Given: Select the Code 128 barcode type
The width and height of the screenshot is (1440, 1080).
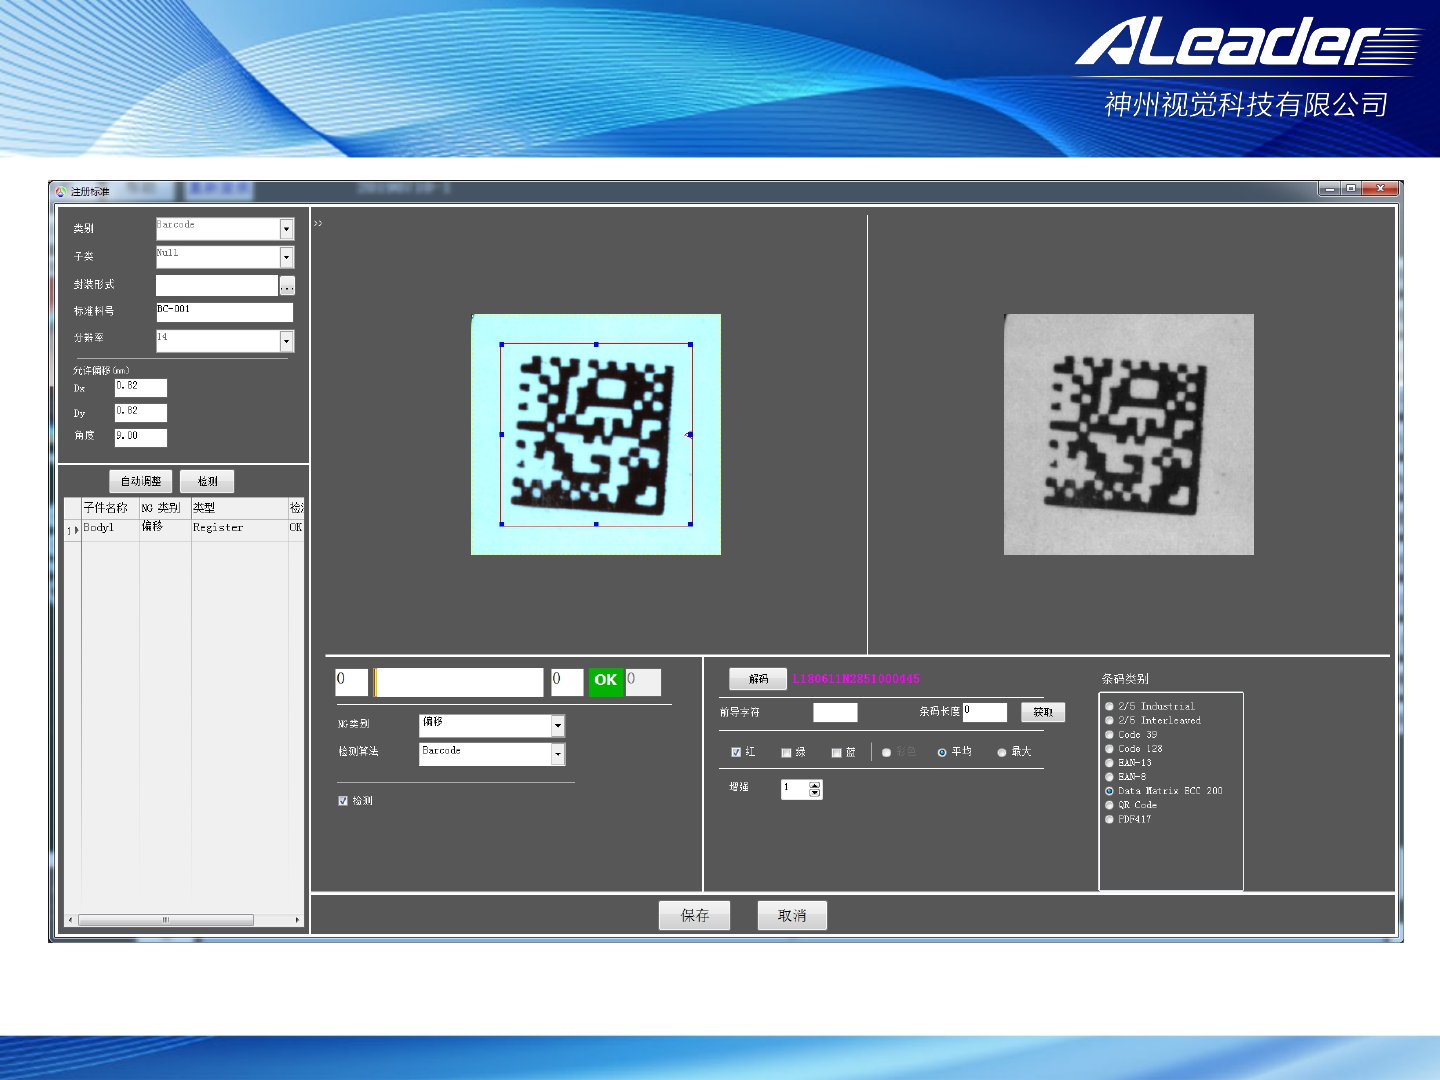Looking at the screenshot, I should coord(1109,749).
